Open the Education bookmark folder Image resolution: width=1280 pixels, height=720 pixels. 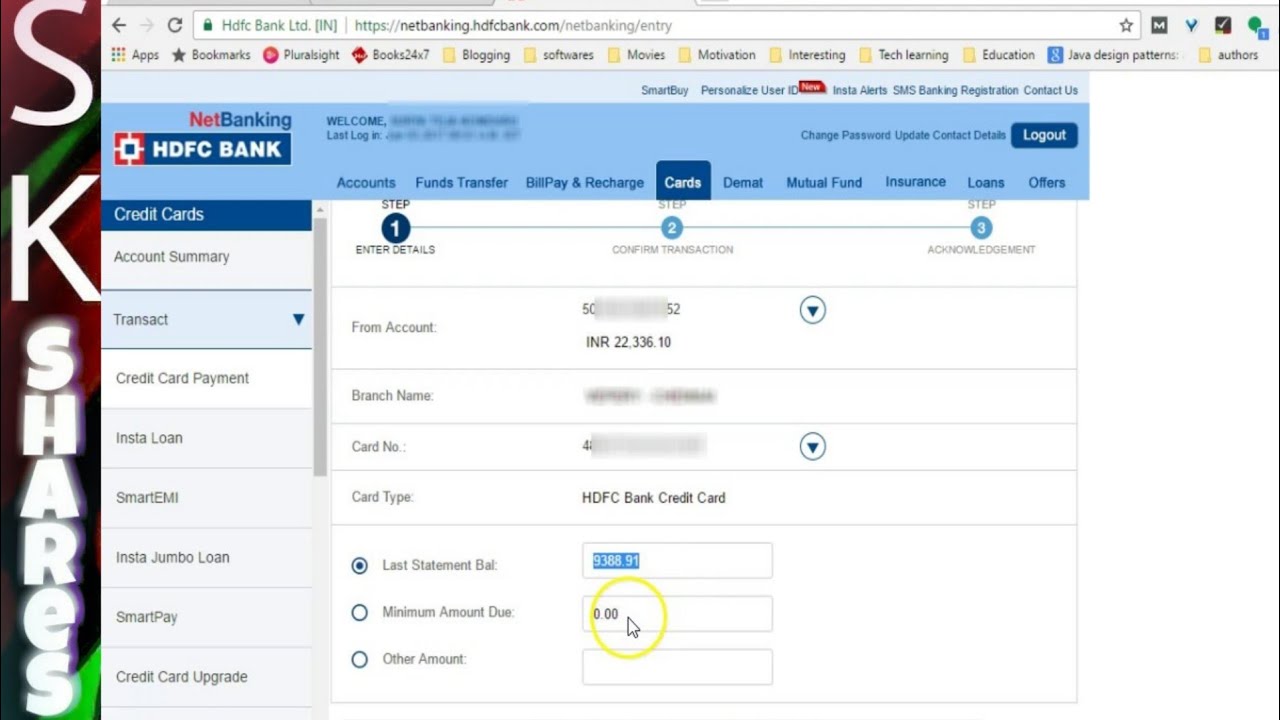(x=998, y=55)
